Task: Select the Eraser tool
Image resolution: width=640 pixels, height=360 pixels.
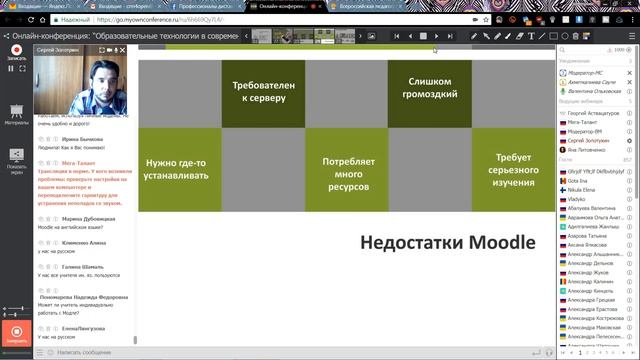Action: point(520,36)
